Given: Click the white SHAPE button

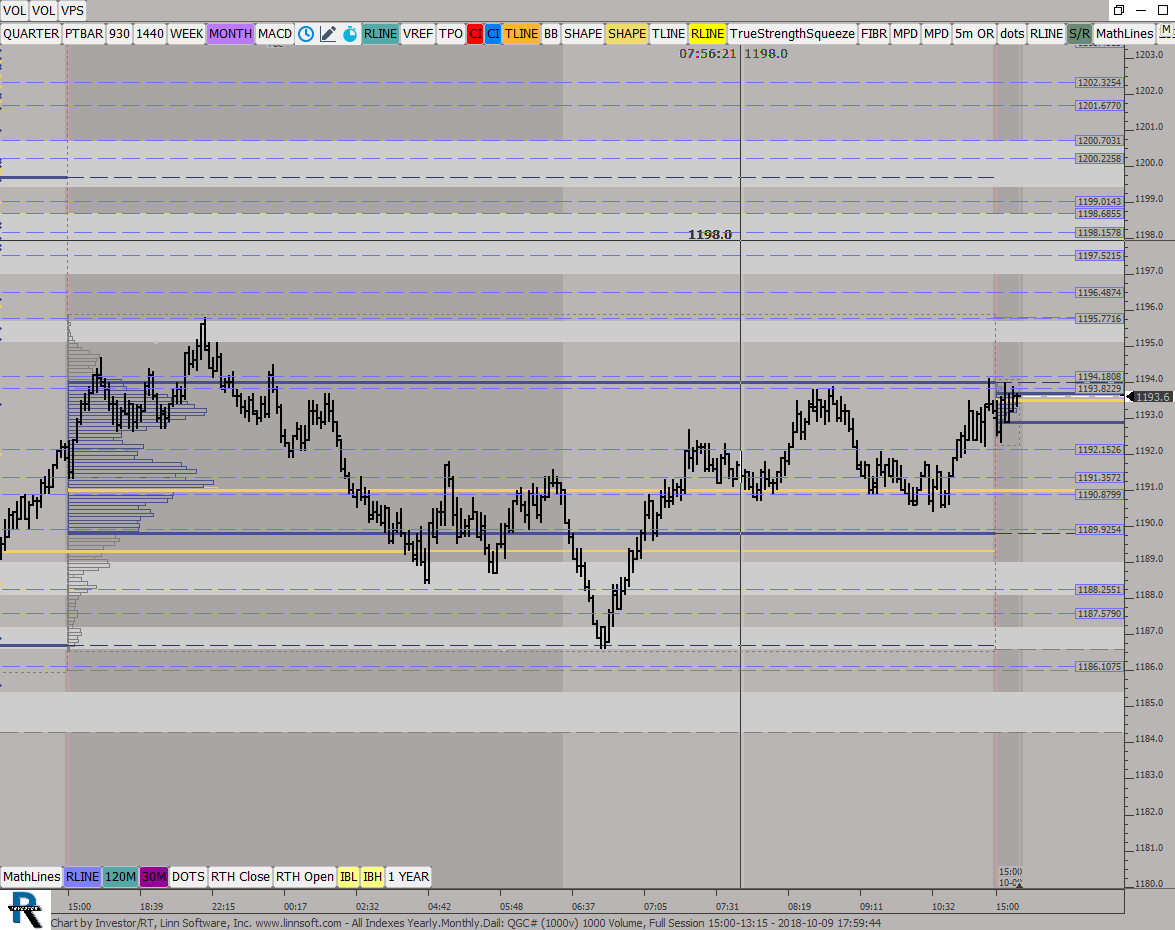Looking at the screenshot, I should click(583, 34).
